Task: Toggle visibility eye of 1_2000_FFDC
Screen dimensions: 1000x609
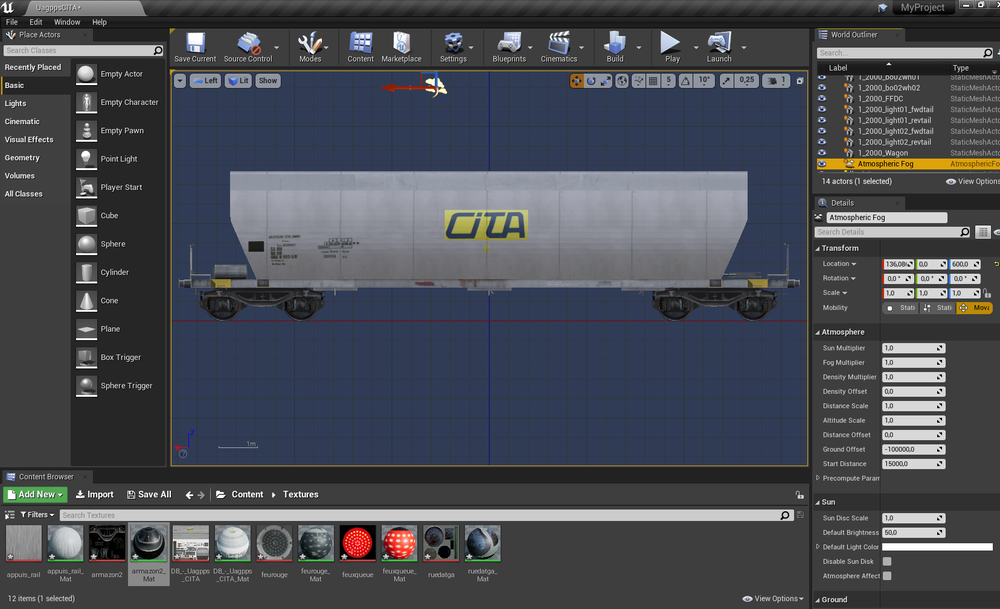Action: click(x=822, y=99)
